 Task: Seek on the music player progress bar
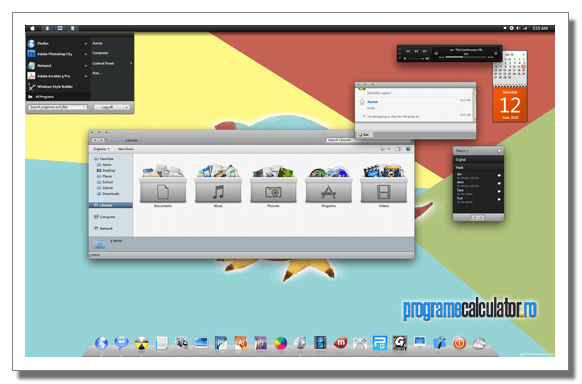coord(467,58)
